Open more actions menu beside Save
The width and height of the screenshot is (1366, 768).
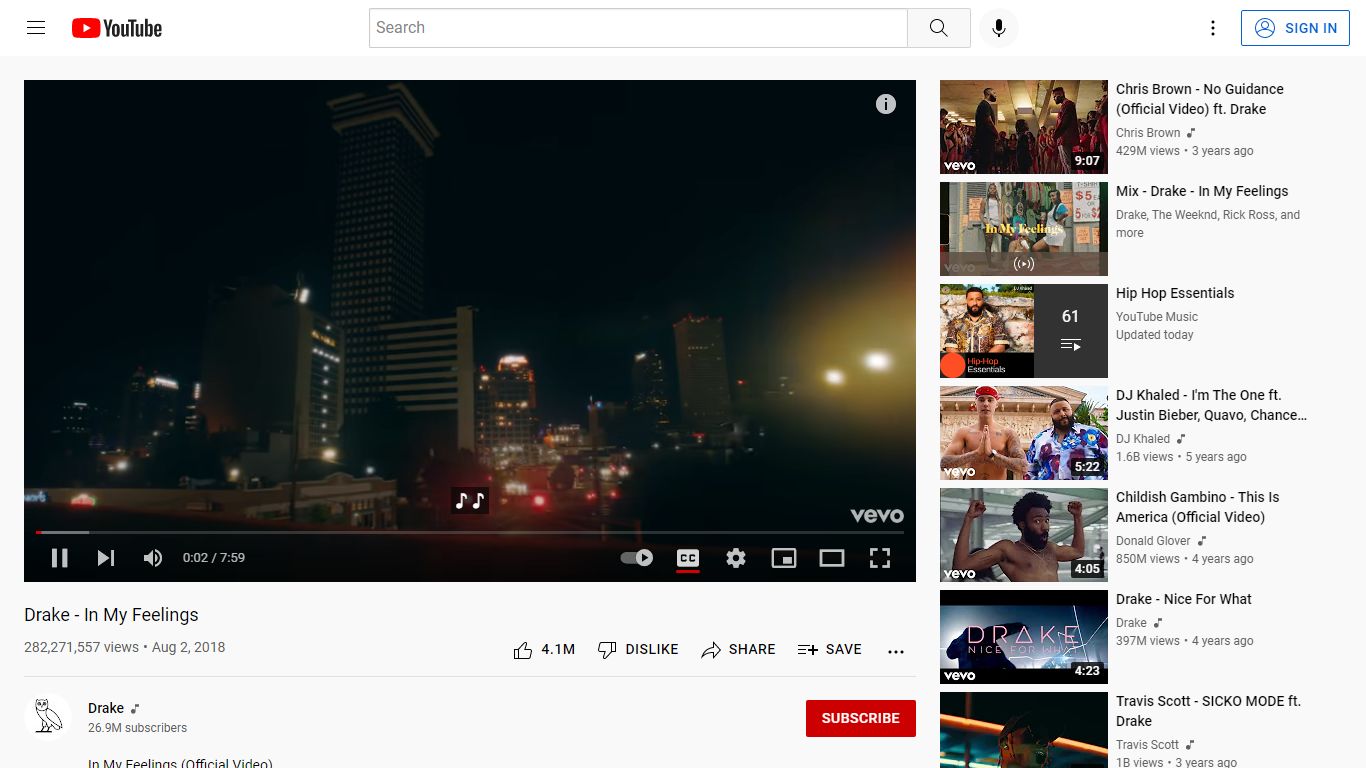point(896,651)
